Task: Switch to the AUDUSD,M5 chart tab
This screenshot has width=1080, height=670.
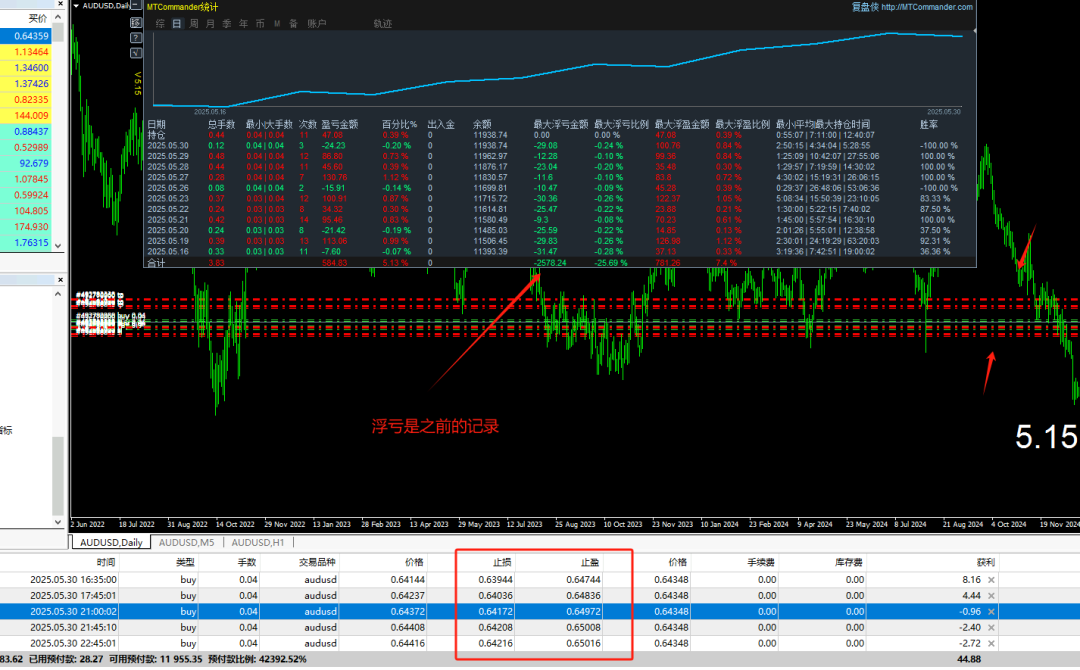Action: click(x=187, y=543)
